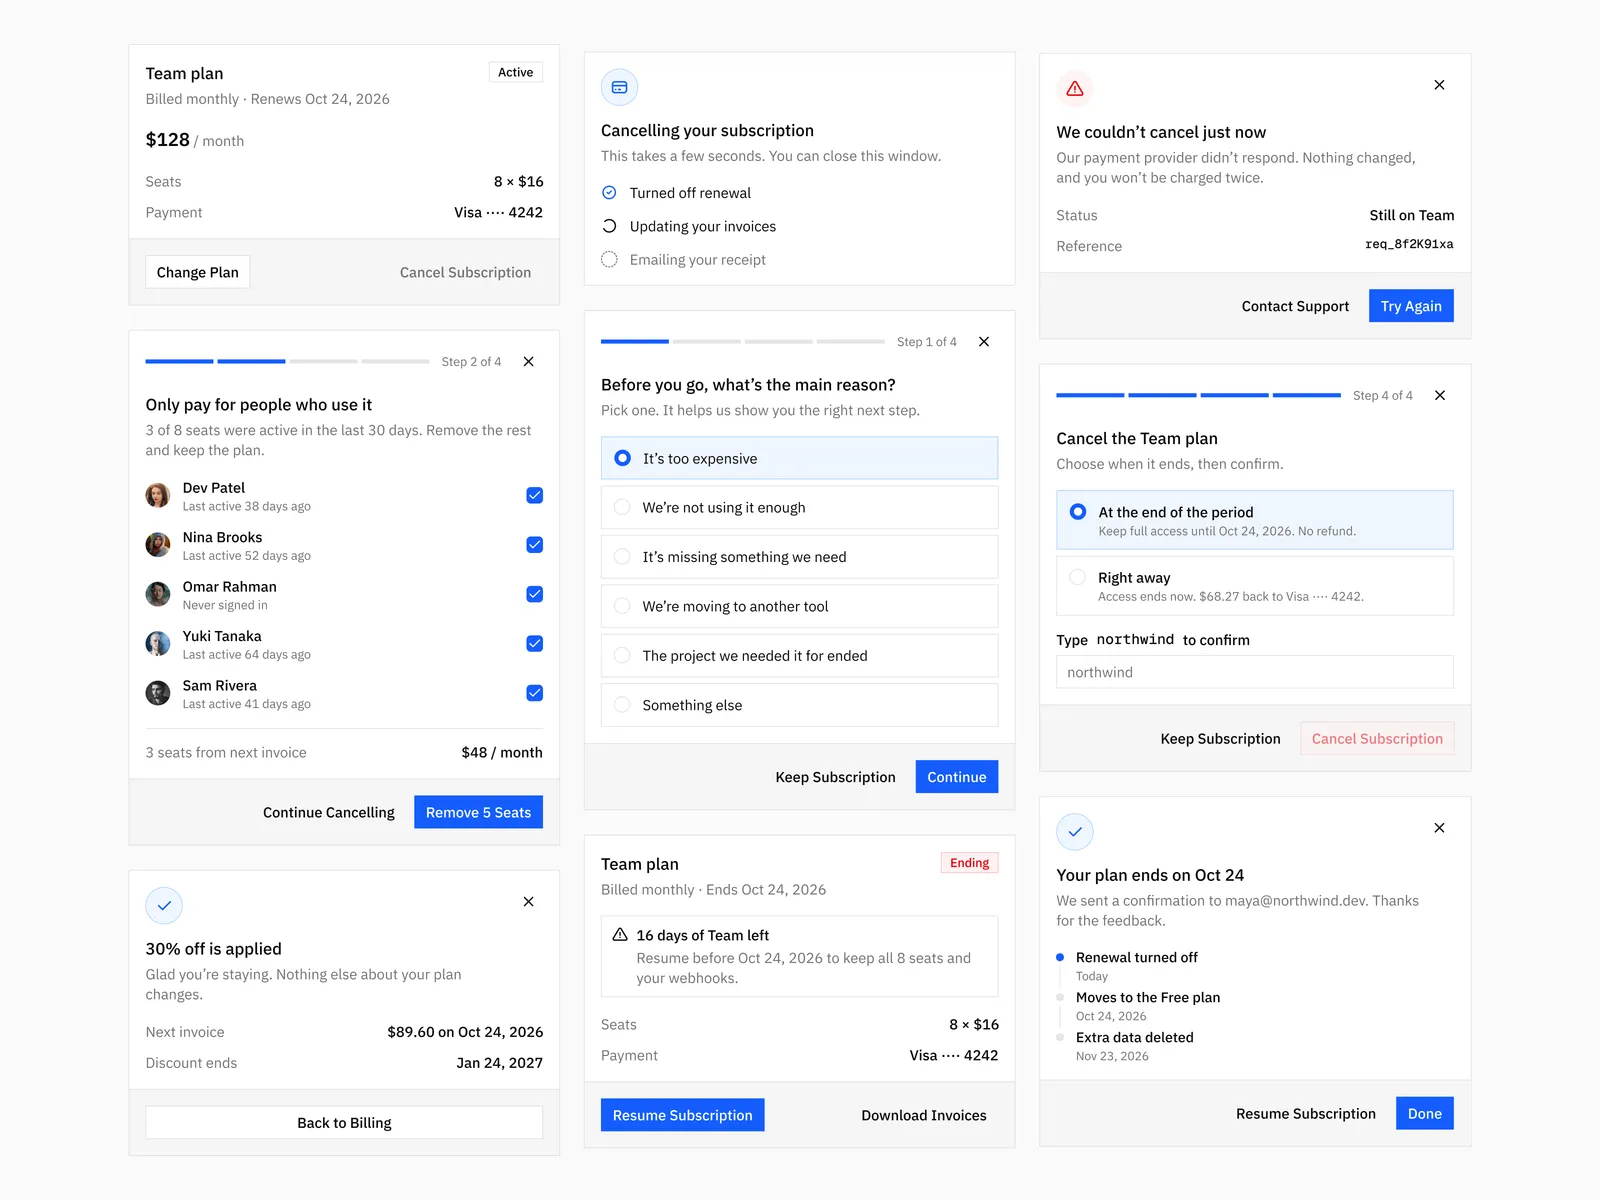Click the warning icon beside 16 days of Team left
Viewport: 1600px width, 1200px height.
tap(620, 935)
